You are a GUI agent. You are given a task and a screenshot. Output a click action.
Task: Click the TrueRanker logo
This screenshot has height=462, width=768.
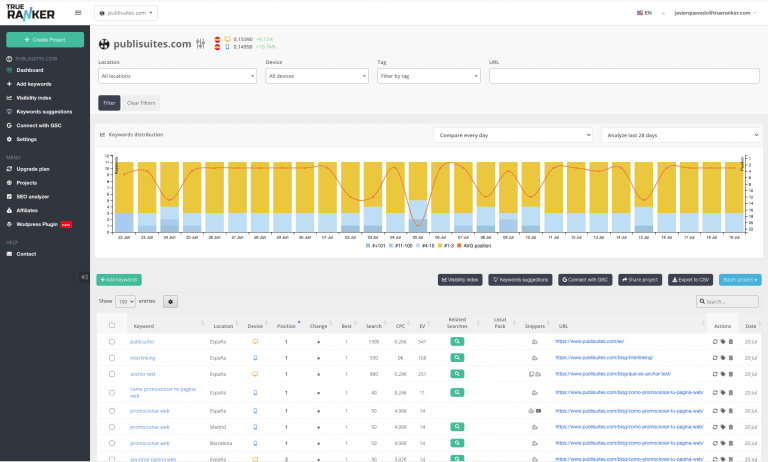tap(30, 12)
